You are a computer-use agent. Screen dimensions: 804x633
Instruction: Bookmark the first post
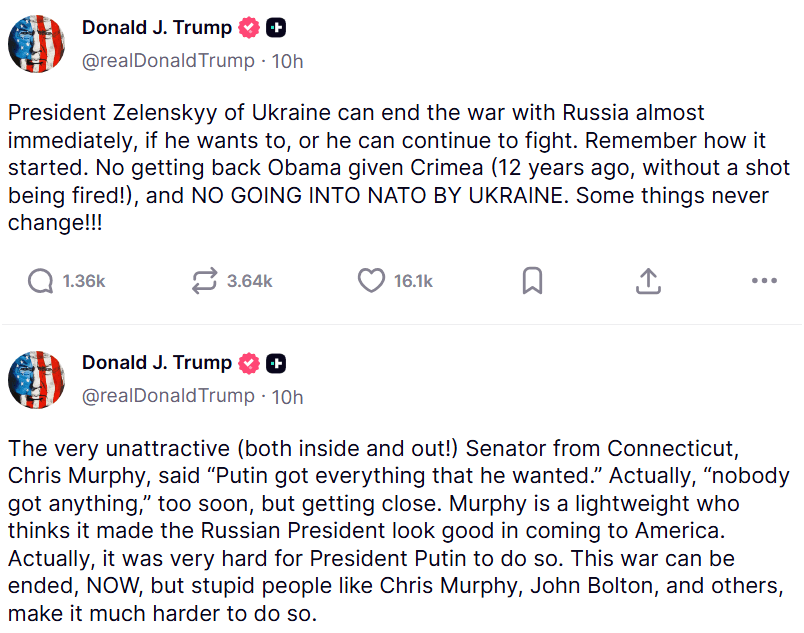pyautogui.click(x=532, y=281)
